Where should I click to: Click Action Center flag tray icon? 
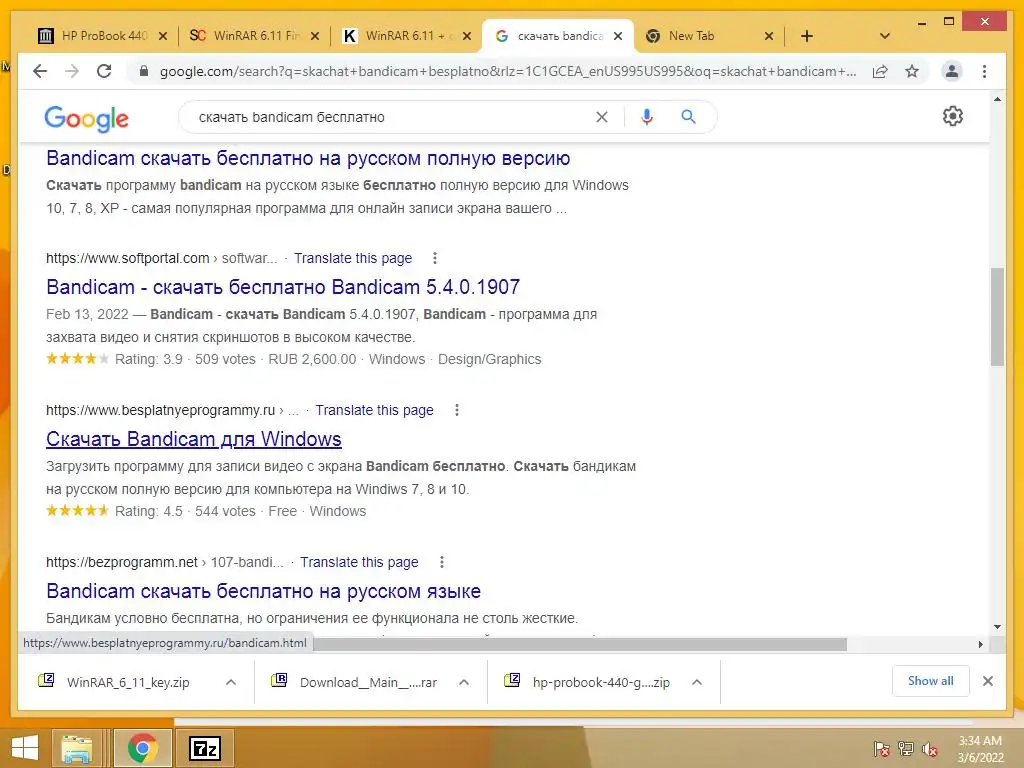(x=881, y=748)
